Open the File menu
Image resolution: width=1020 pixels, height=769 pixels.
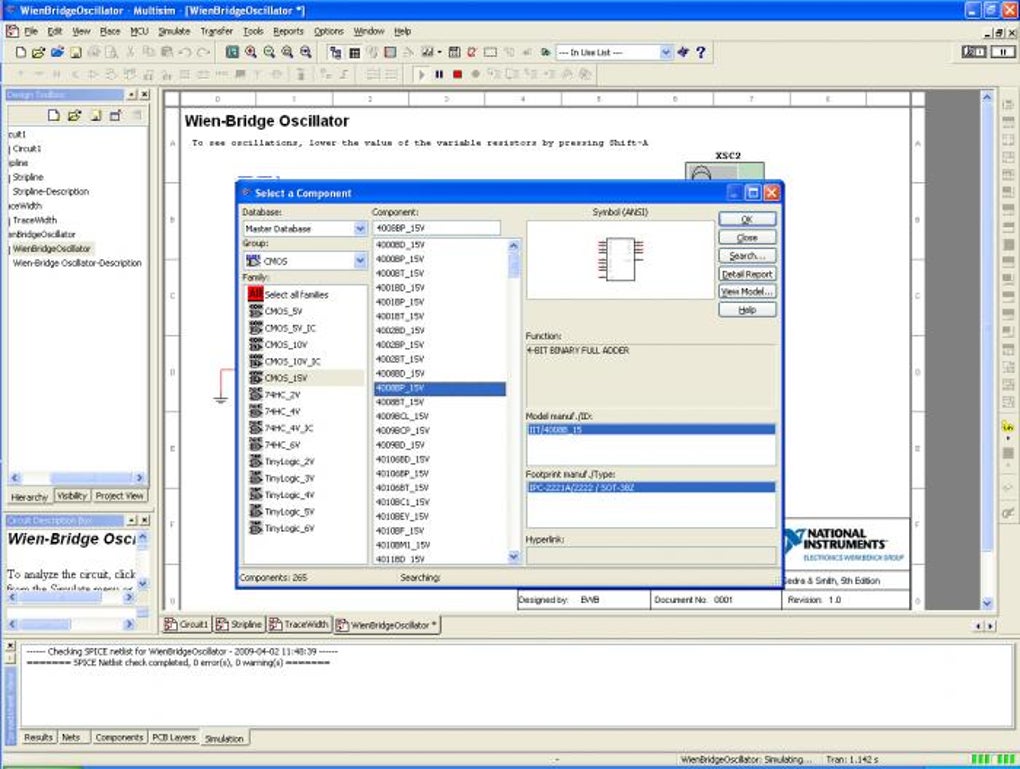(31, 31)
